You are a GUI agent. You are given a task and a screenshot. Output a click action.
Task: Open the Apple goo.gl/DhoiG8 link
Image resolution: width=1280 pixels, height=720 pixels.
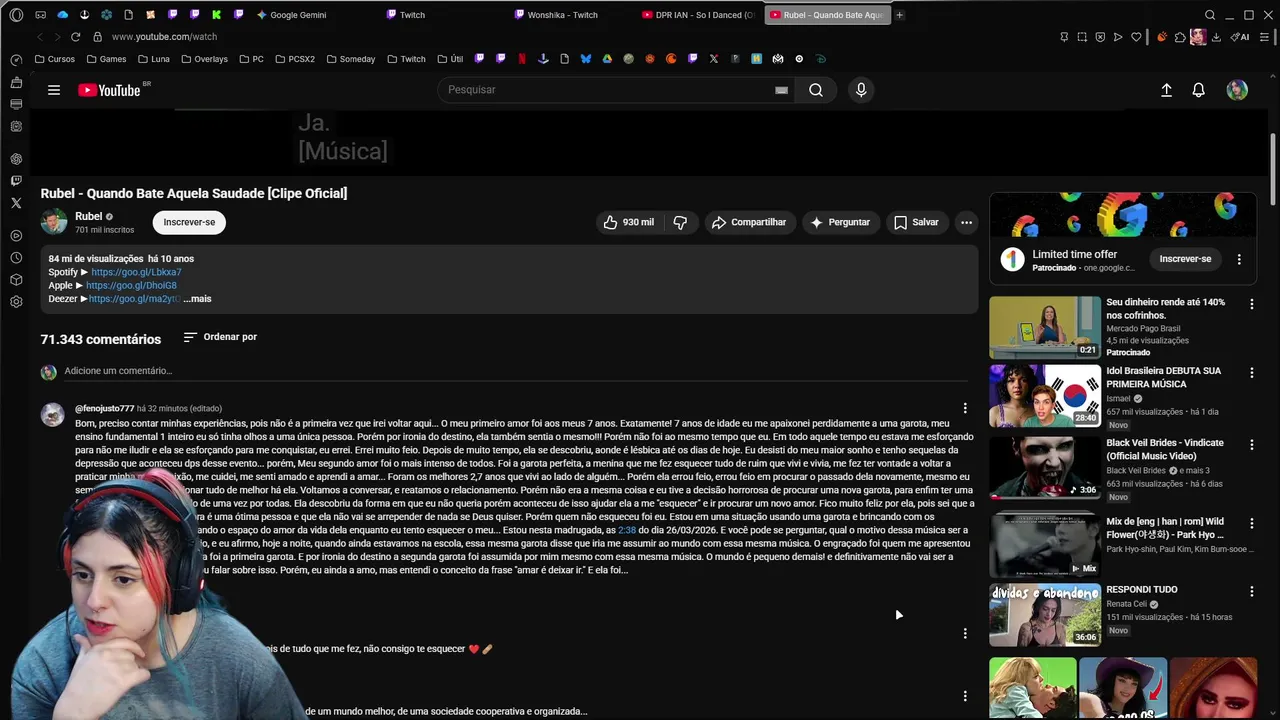coord(131,285)
